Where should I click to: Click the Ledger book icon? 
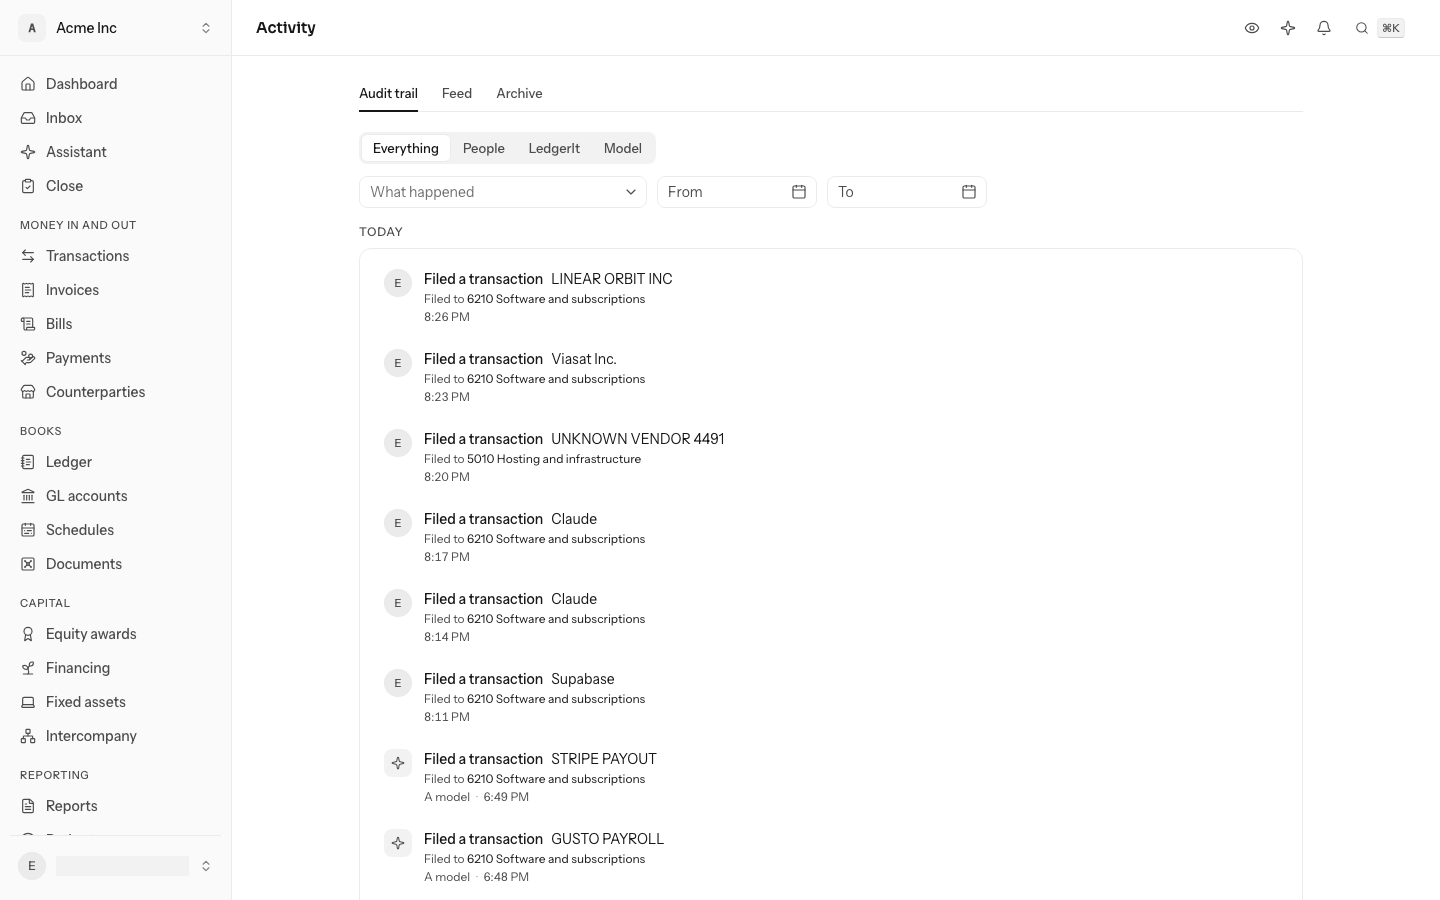28,462
